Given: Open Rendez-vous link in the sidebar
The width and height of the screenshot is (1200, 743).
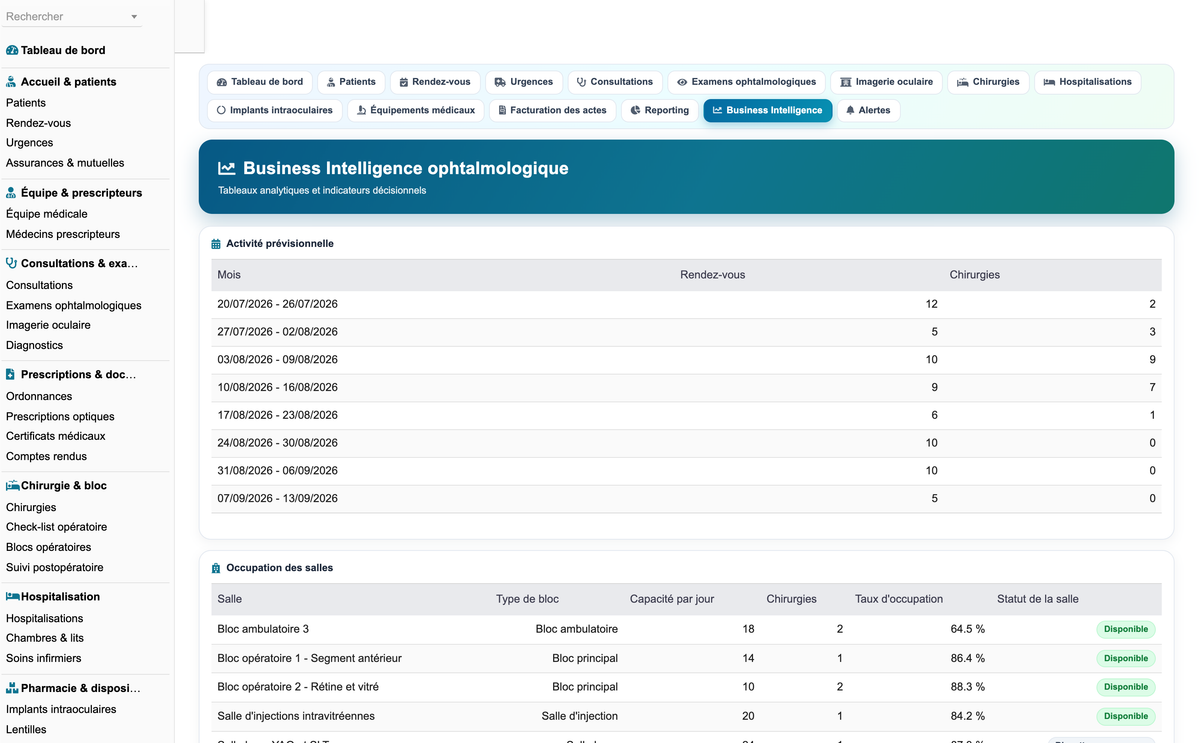Looking at the screenshot, I should [x=38, y=123].
